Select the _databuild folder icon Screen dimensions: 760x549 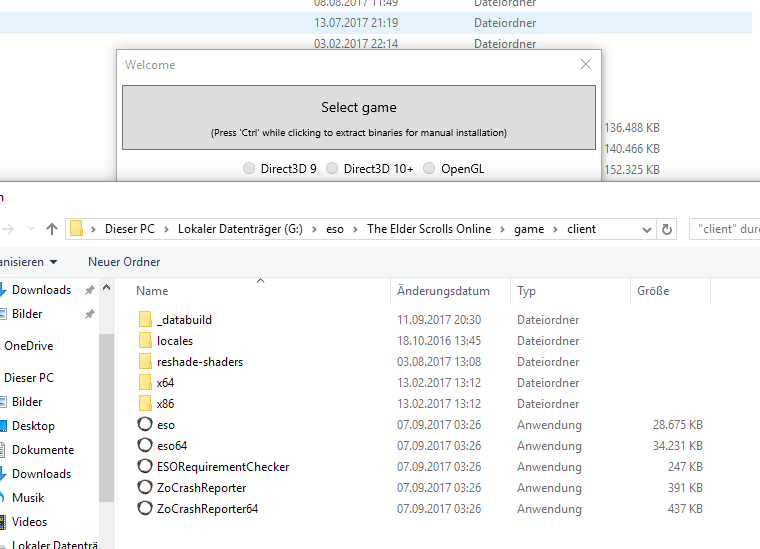(x=145, y=320)
